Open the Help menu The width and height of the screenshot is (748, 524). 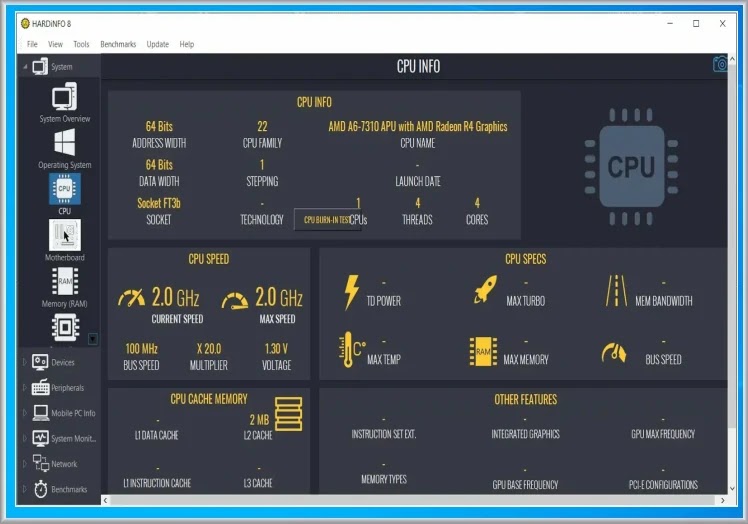(x=187, y=44)
